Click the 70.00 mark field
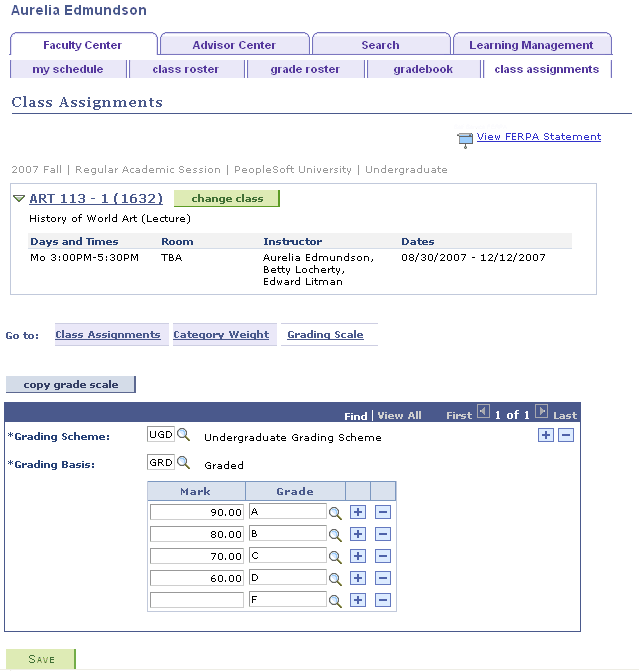The height and width of the screenshot is (671, 639). coord(197,556)
